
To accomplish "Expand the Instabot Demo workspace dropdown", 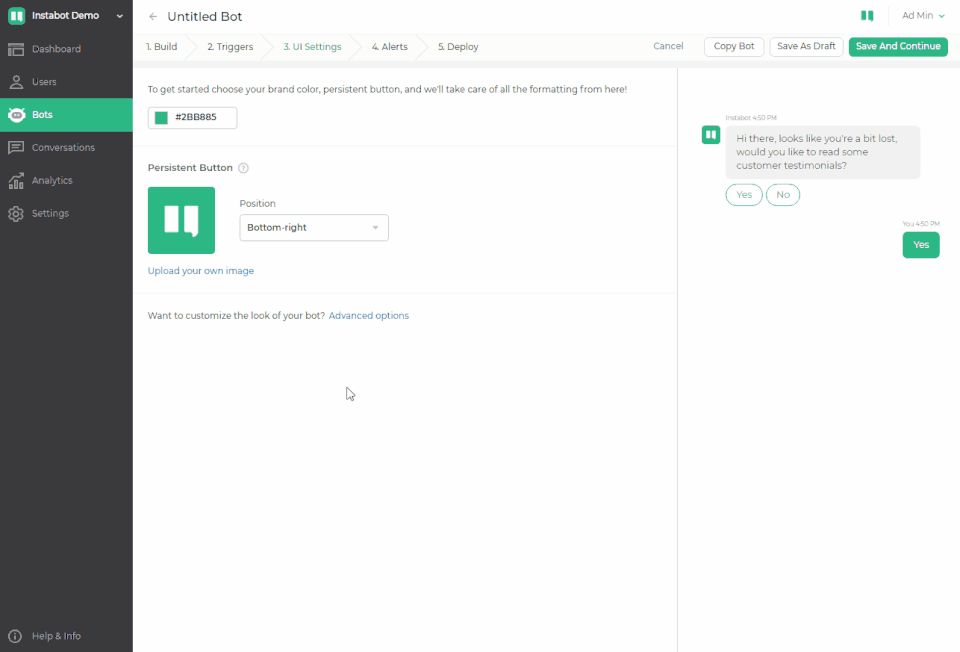I will click(120, 16).
